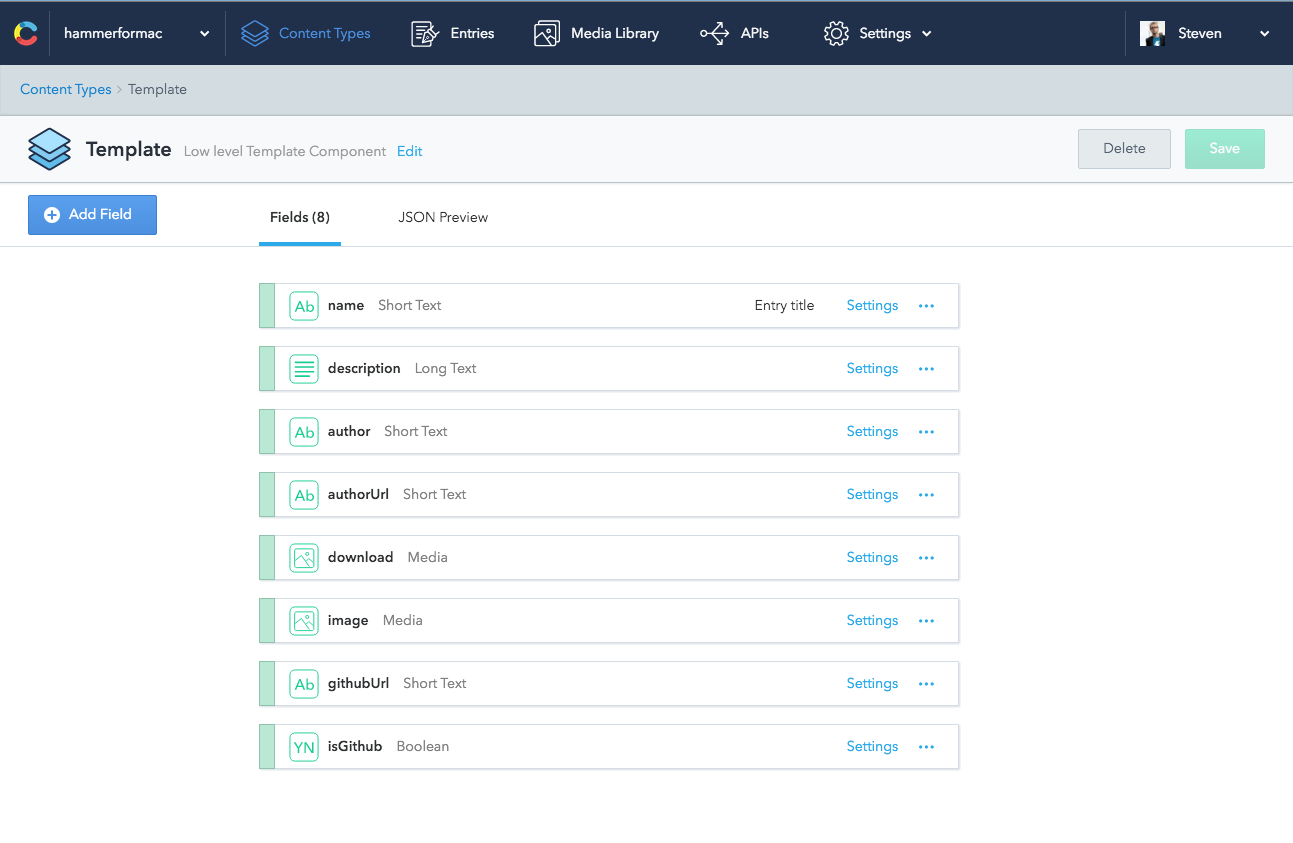This screenshot has height=843, width=1293.
Task: Open the hammerformac space dropdown
Action: point(137,33)
